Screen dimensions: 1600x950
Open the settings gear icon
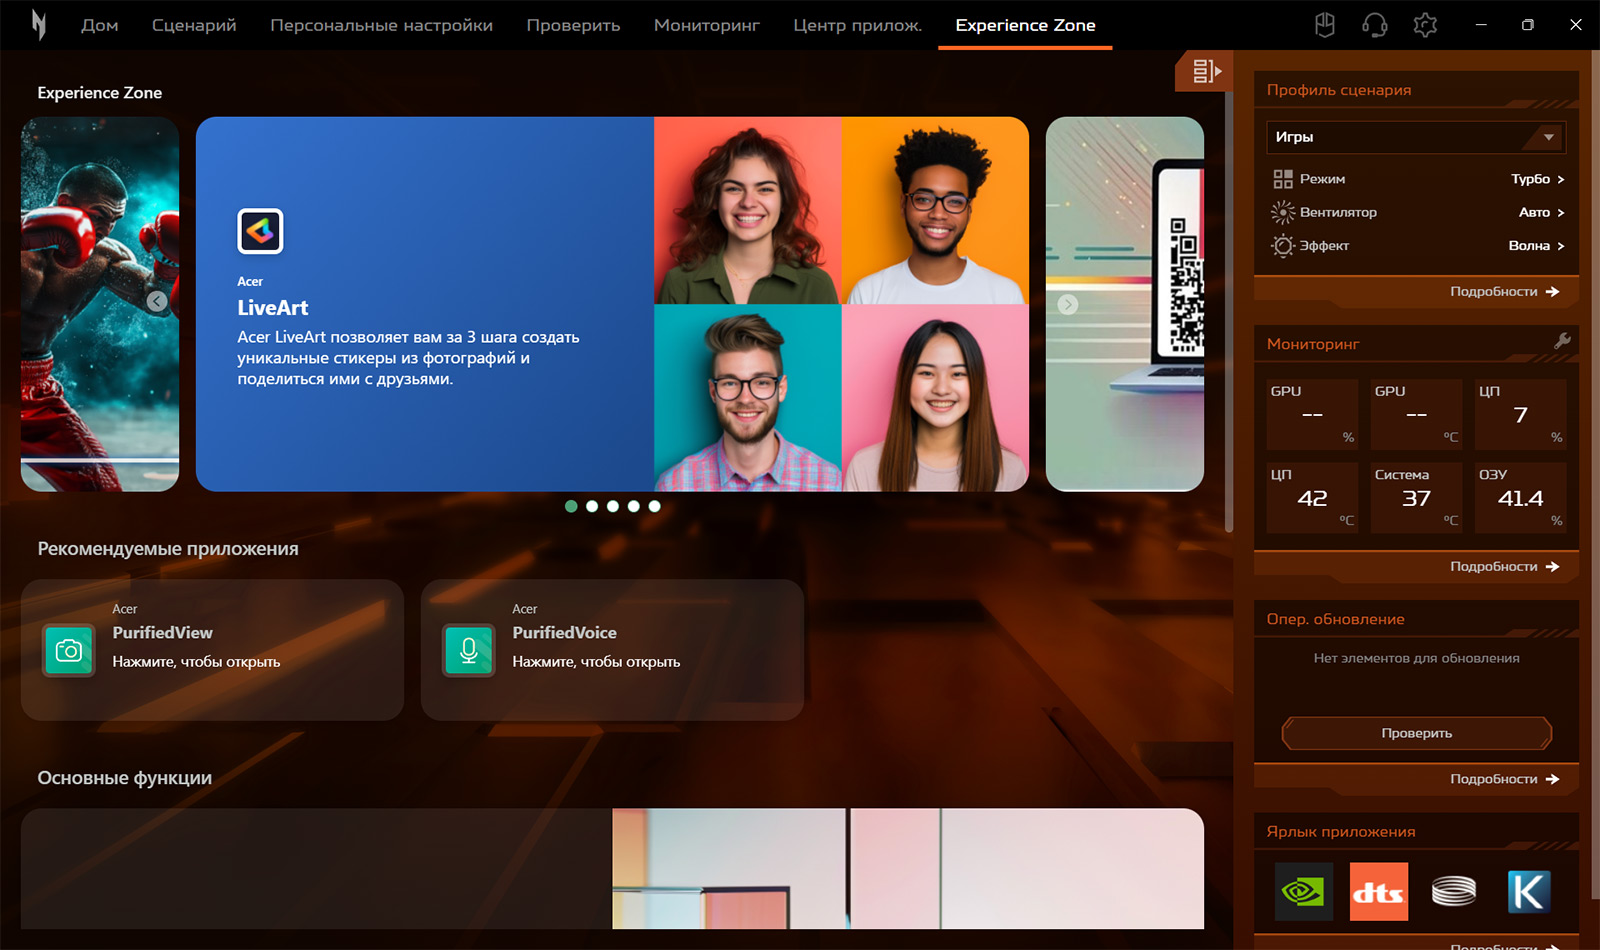(x=1425, y=25)
